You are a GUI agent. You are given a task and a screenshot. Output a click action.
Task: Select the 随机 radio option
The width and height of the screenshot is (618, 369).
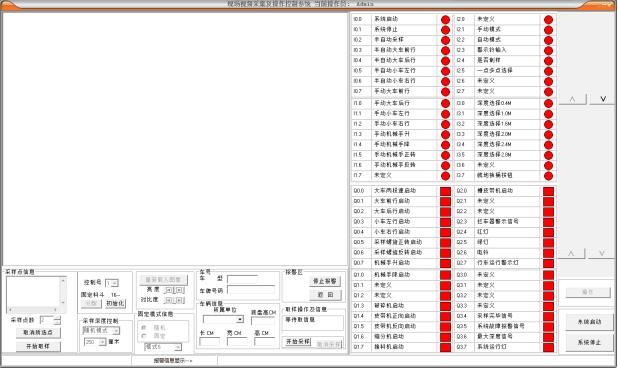click(x=143, y=328)
